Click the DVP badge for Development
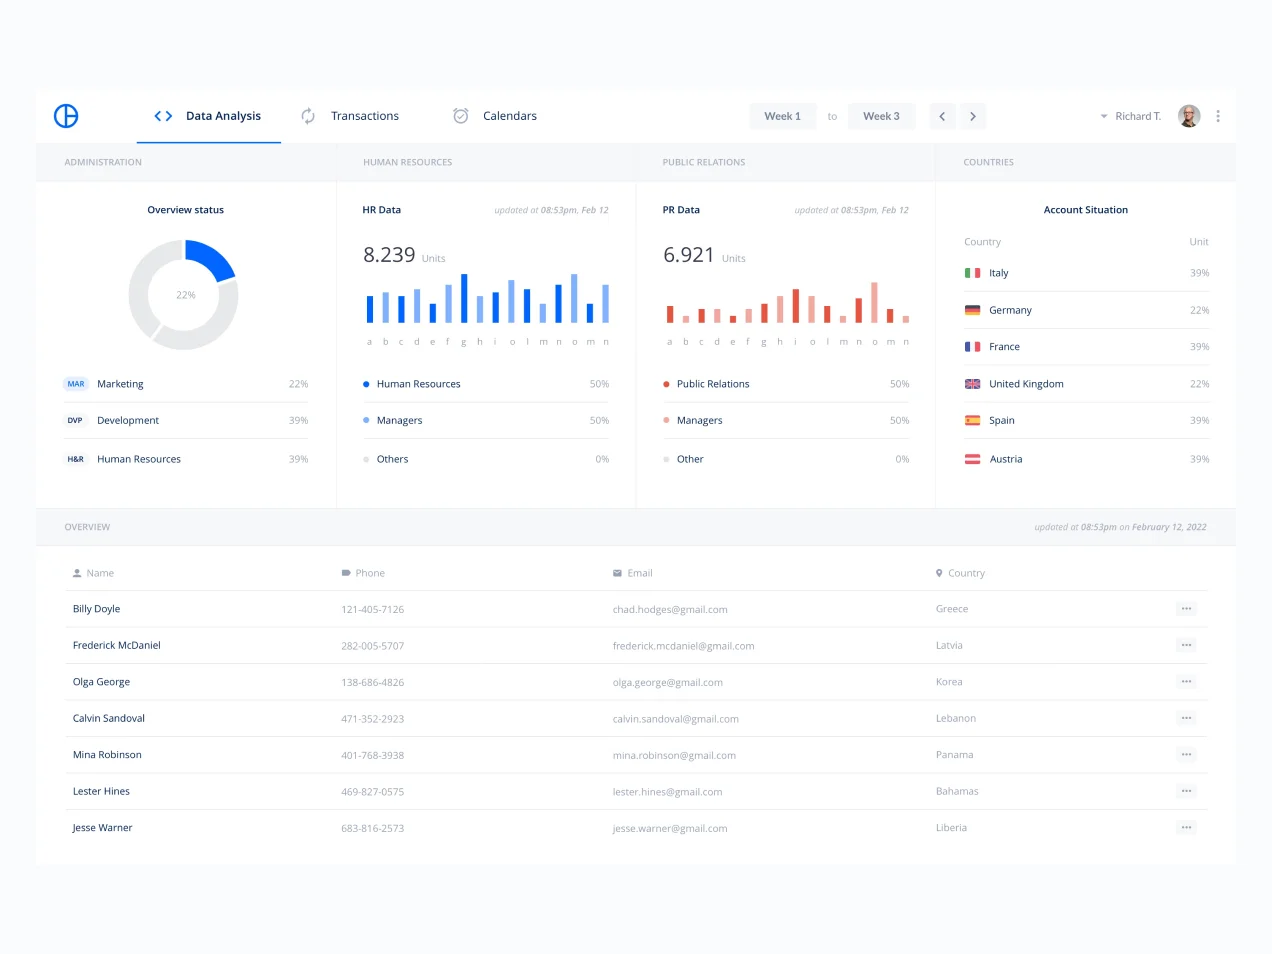This screenshot has width=1272, height=954. pos(75,421)
